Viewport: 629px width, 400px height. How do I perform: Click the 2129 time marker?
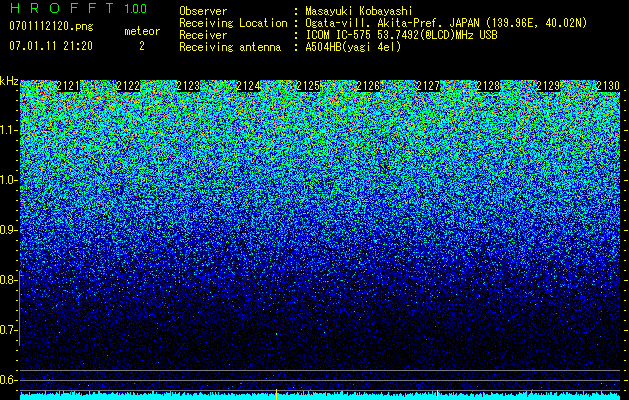pos(548,86)
